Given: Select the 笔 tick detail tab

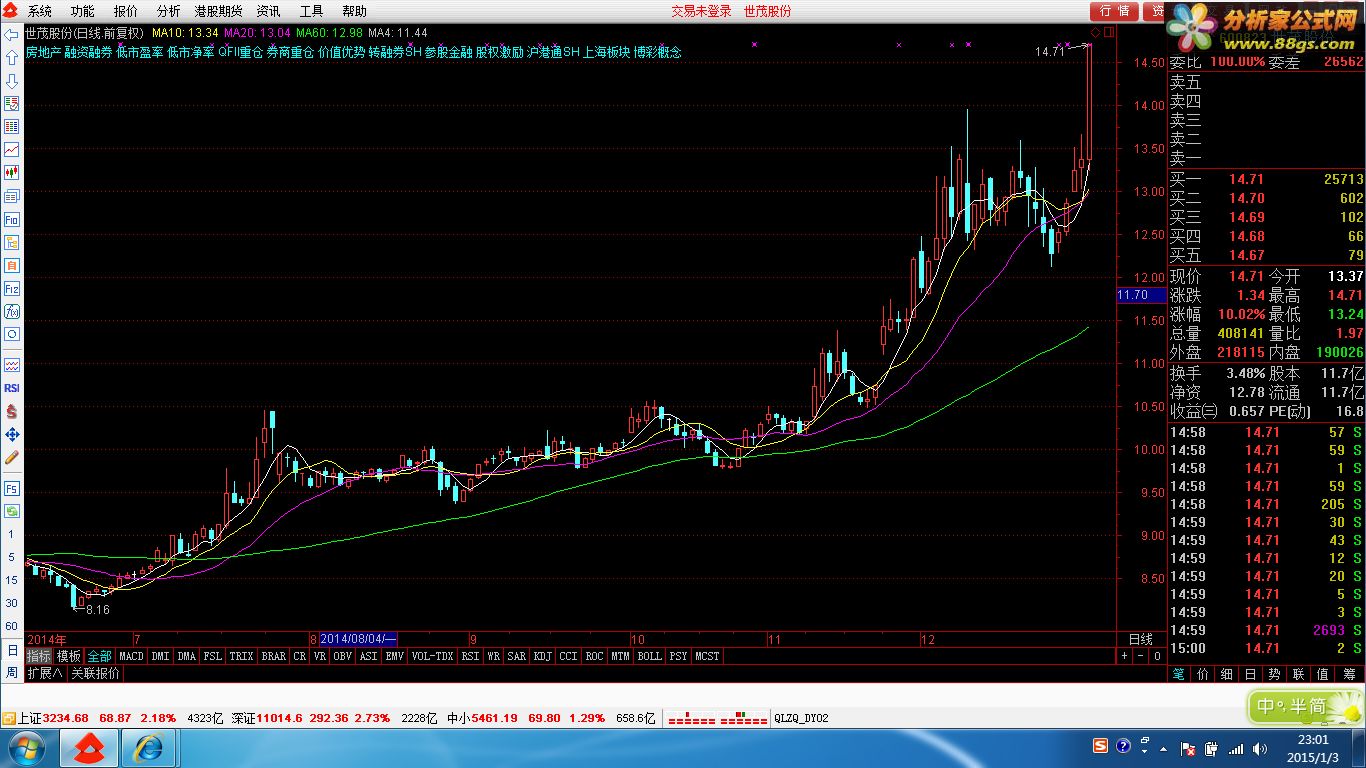Looking at the screenshot, I should (1180, 675).
